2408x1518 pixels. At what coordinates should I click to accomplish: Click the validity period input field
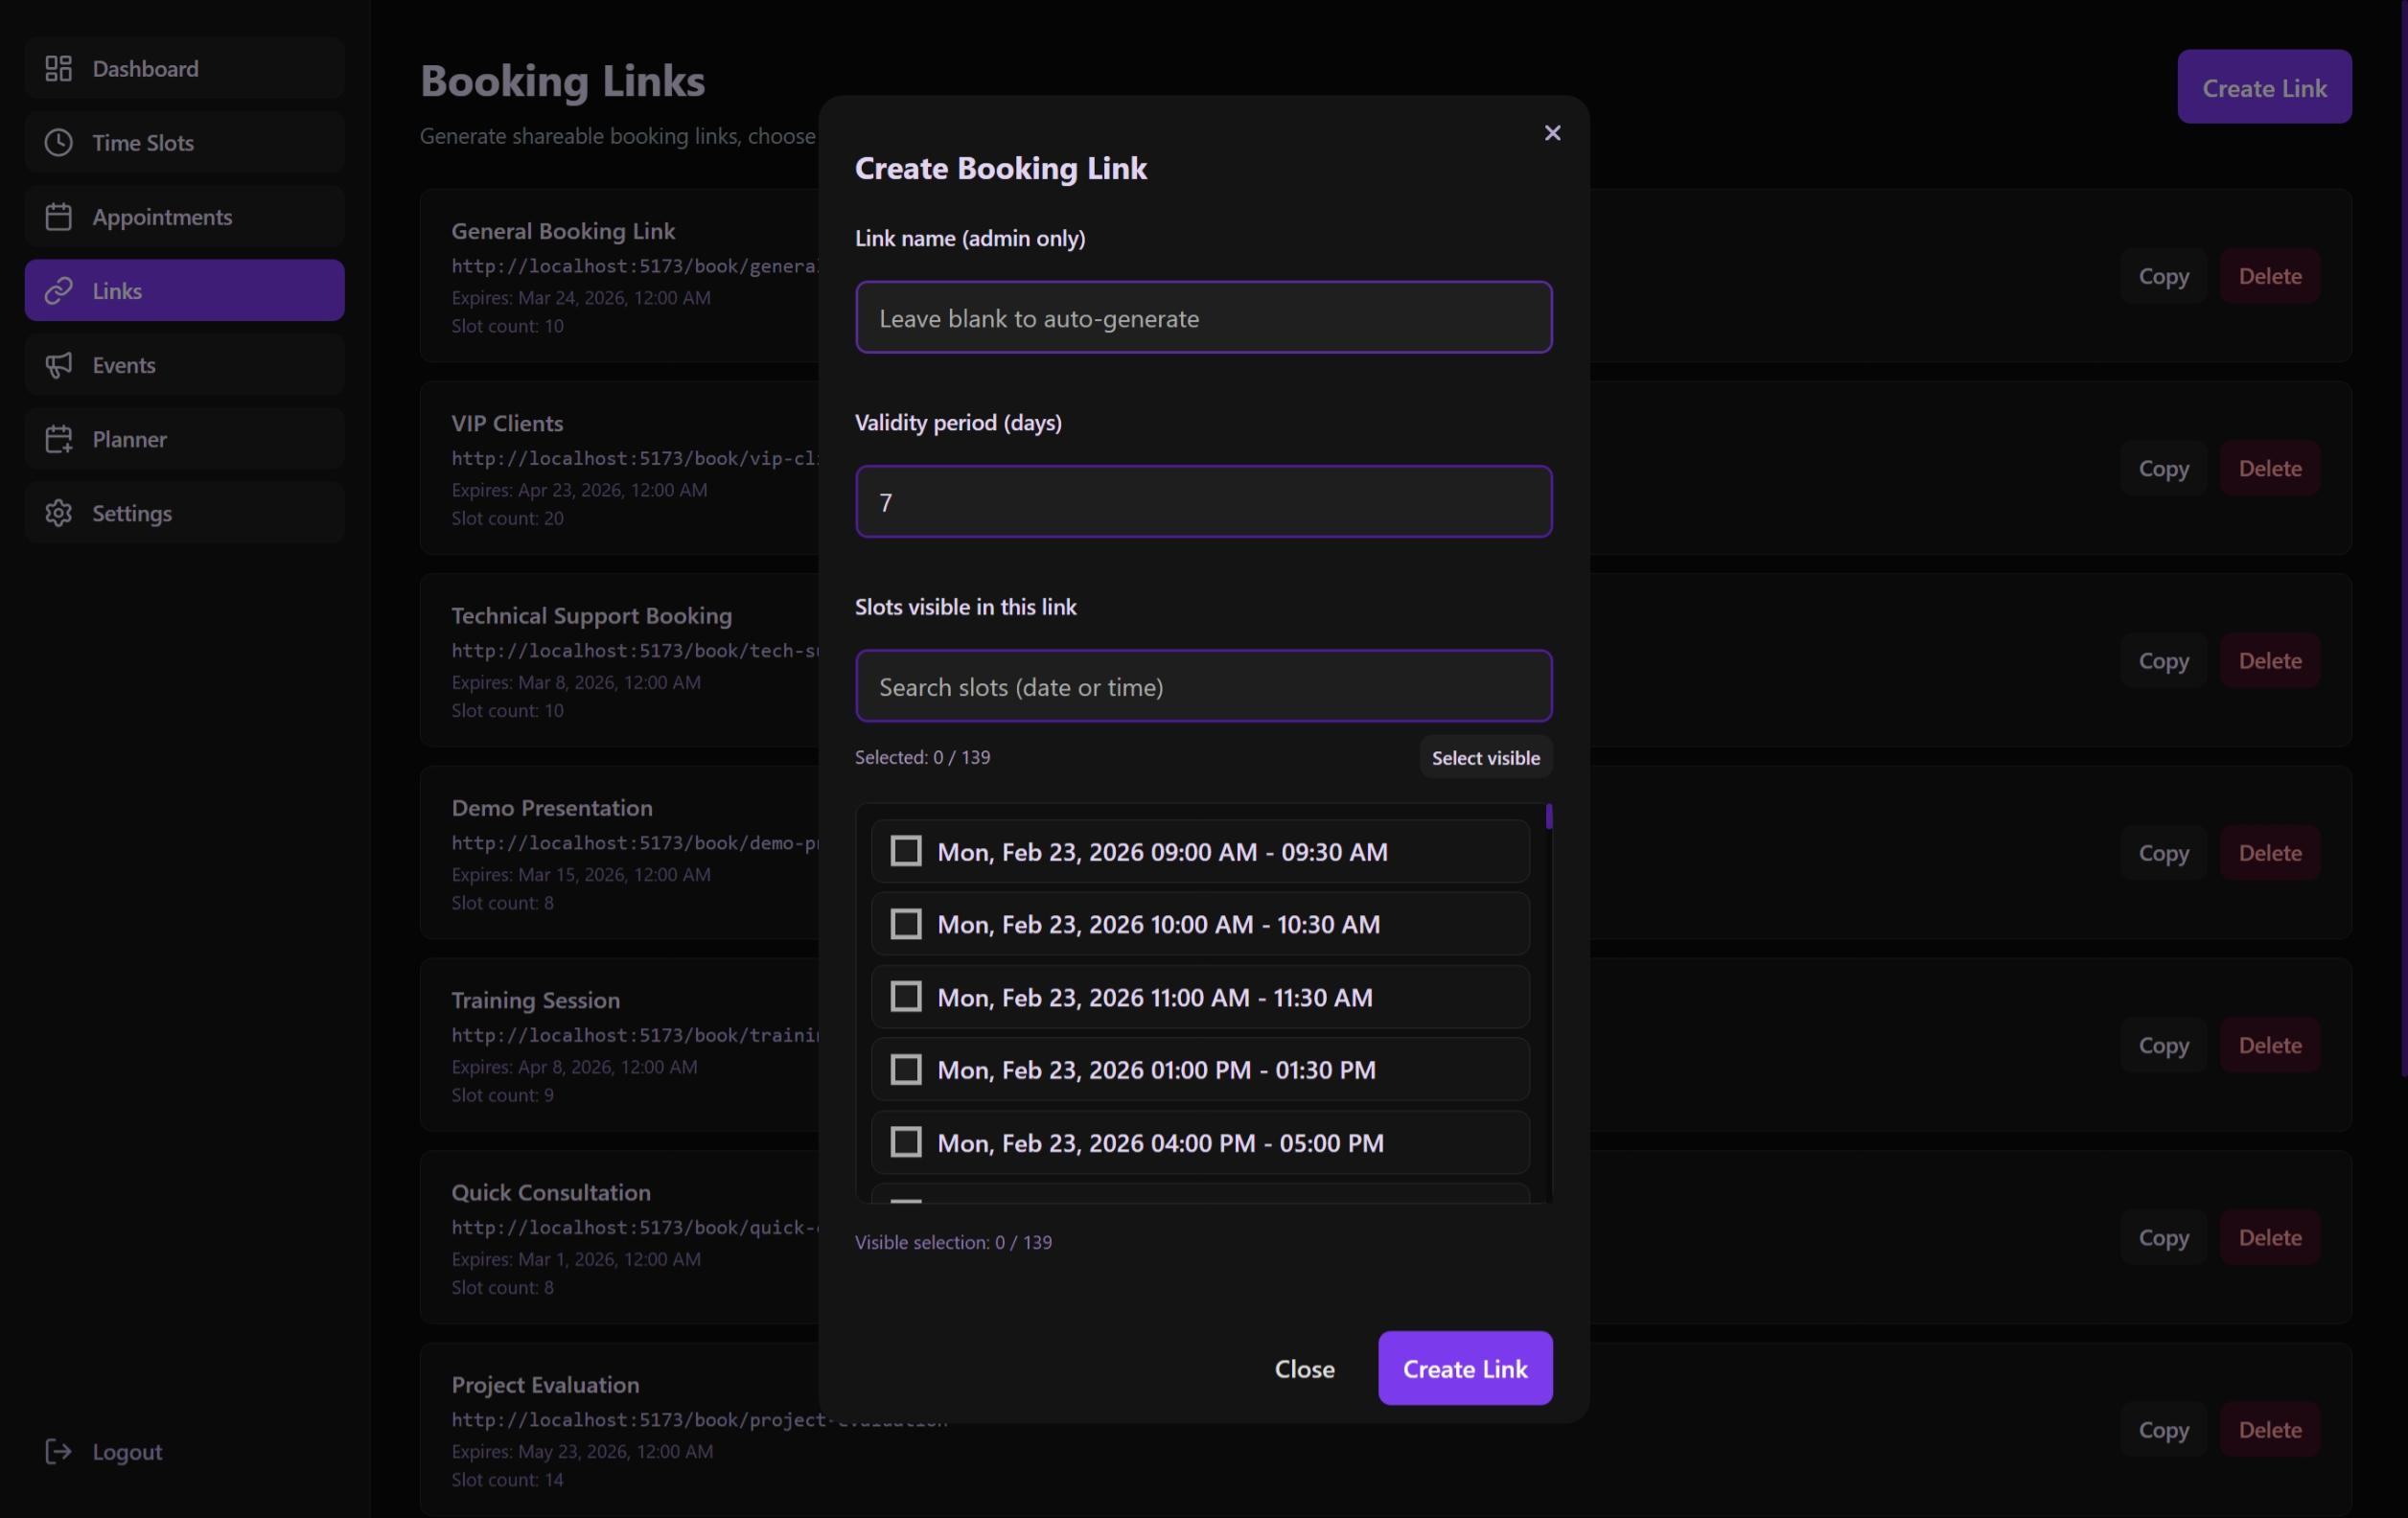[x=1203, y=501]
